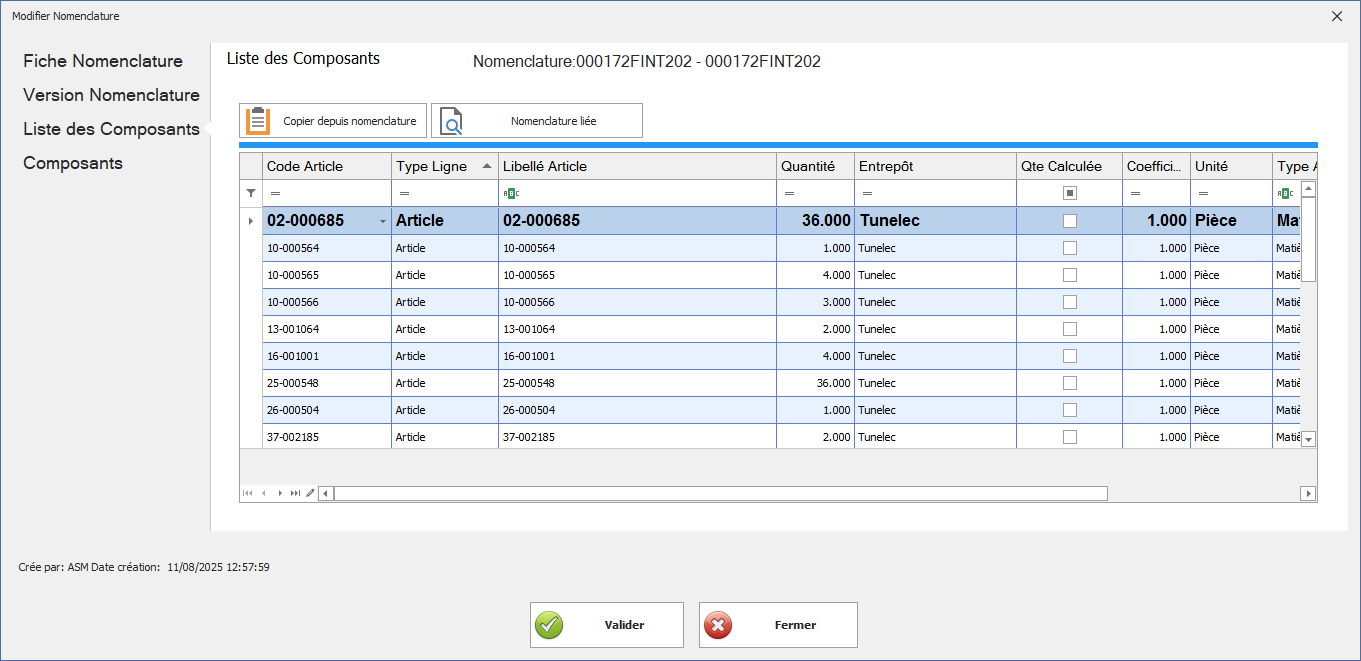Click the clipboard icon on Copier depuis nomenclature
This screenshot has height=661, width=1361.
(x=258, y=120)
